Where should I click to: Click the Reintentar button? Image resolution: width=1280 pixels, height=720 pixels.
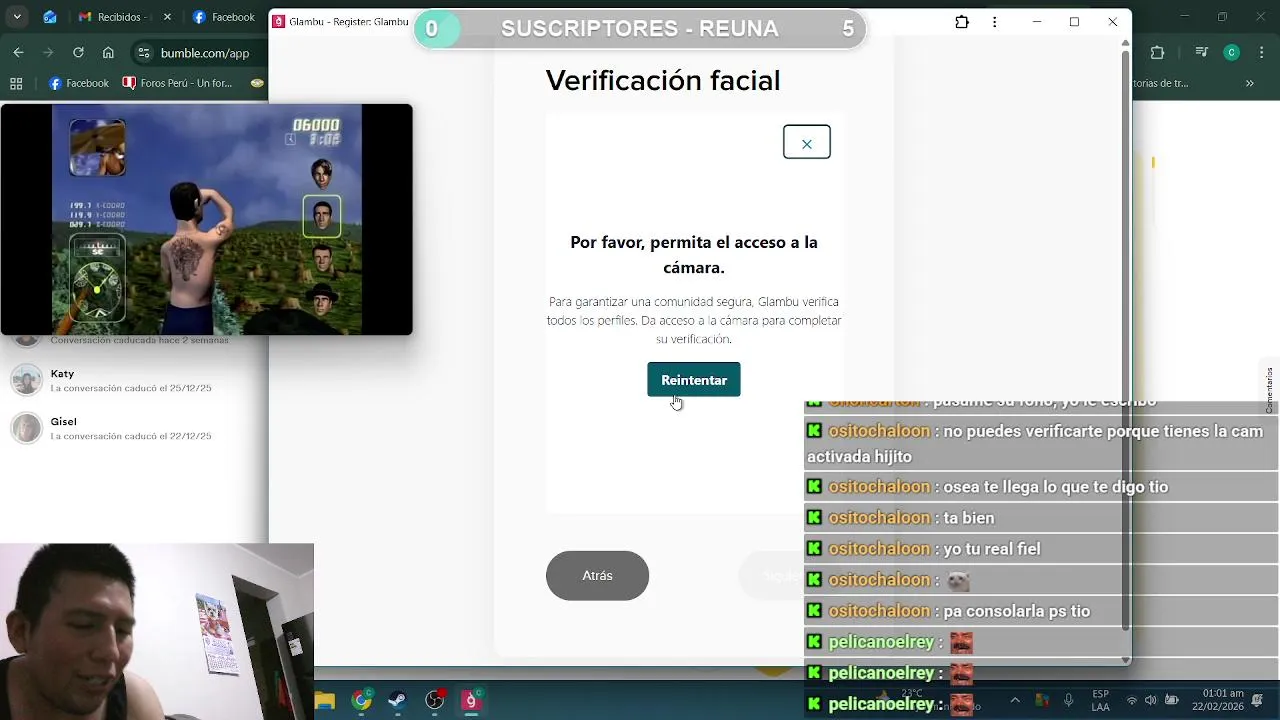click(x=693, y=380)
